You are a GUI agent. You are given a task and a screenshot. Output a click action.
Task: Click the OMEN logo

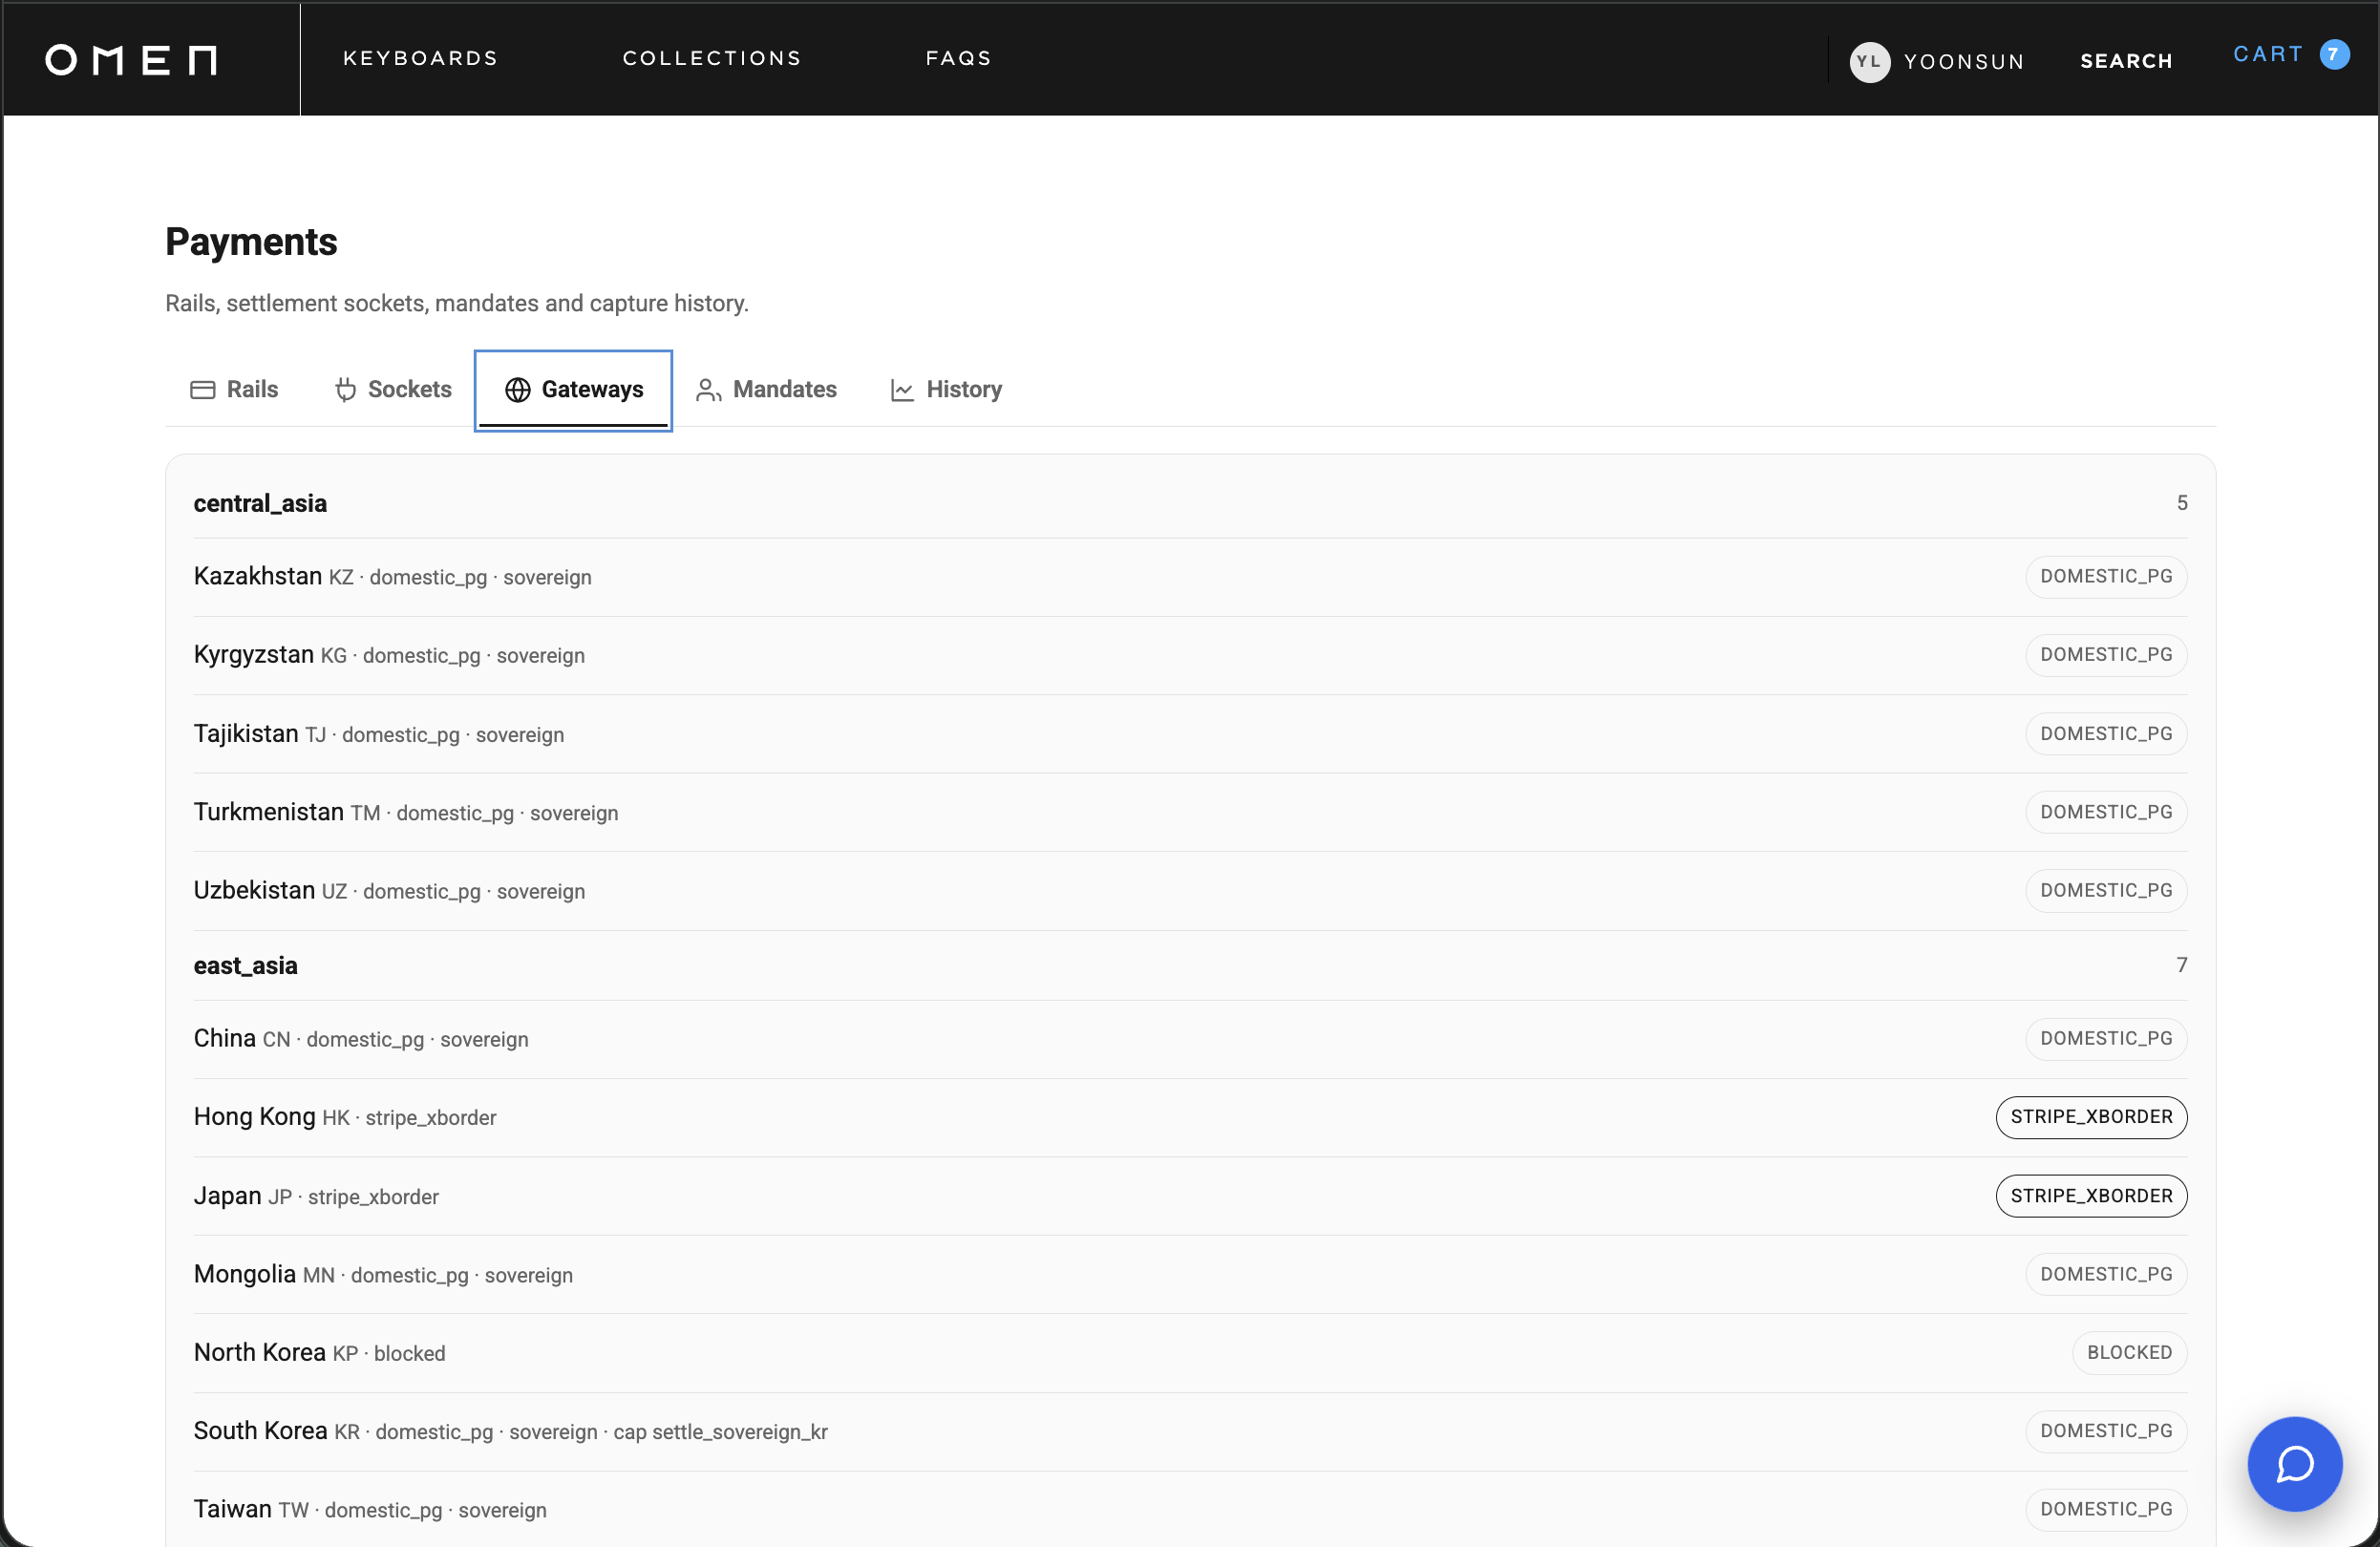pyautogui.click(x=131, y=60)
